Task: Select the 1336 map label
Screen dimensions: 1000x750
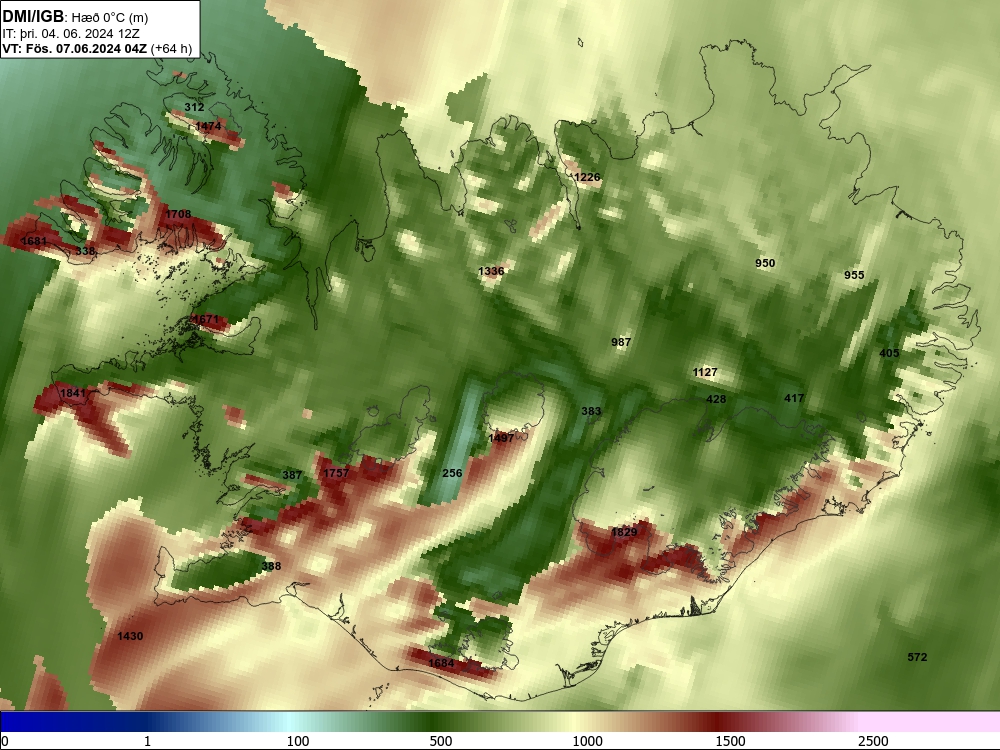Action: pos(491,271)
